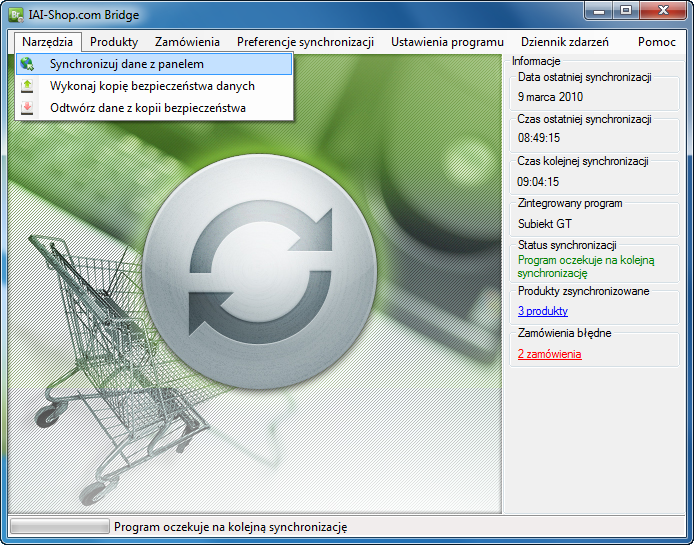Click the IAI-Shop.com Bridge window title

click(x=84, y=15)
